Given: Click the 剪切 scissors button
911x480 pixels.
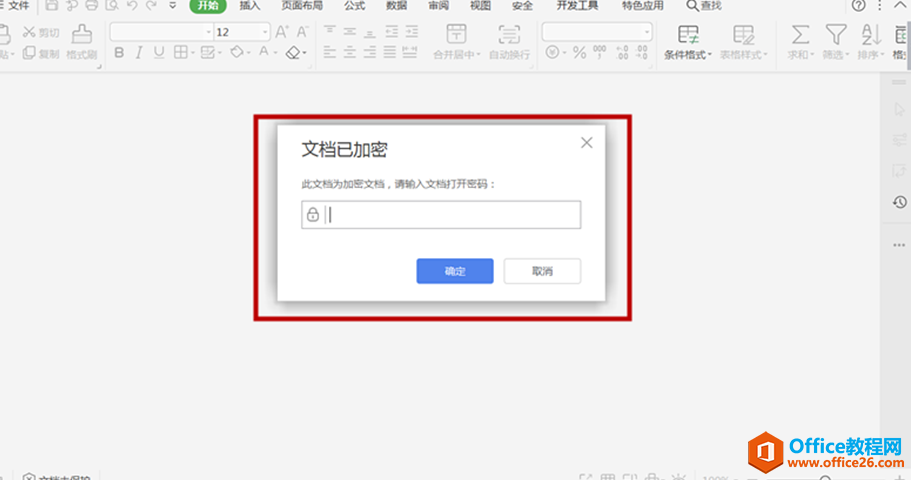Looking at the screenshot, I should 41,33.
